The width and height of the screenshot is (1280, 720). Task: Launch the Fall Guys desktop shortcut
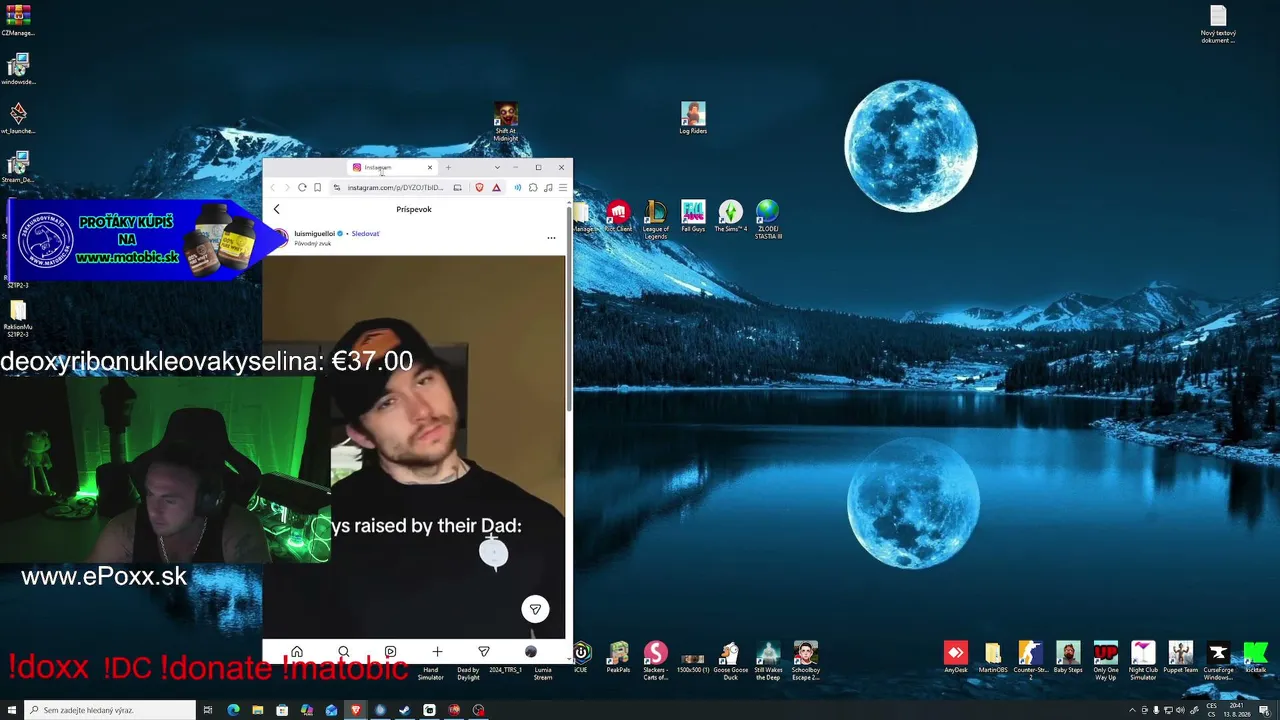click(x=693, y=217)
